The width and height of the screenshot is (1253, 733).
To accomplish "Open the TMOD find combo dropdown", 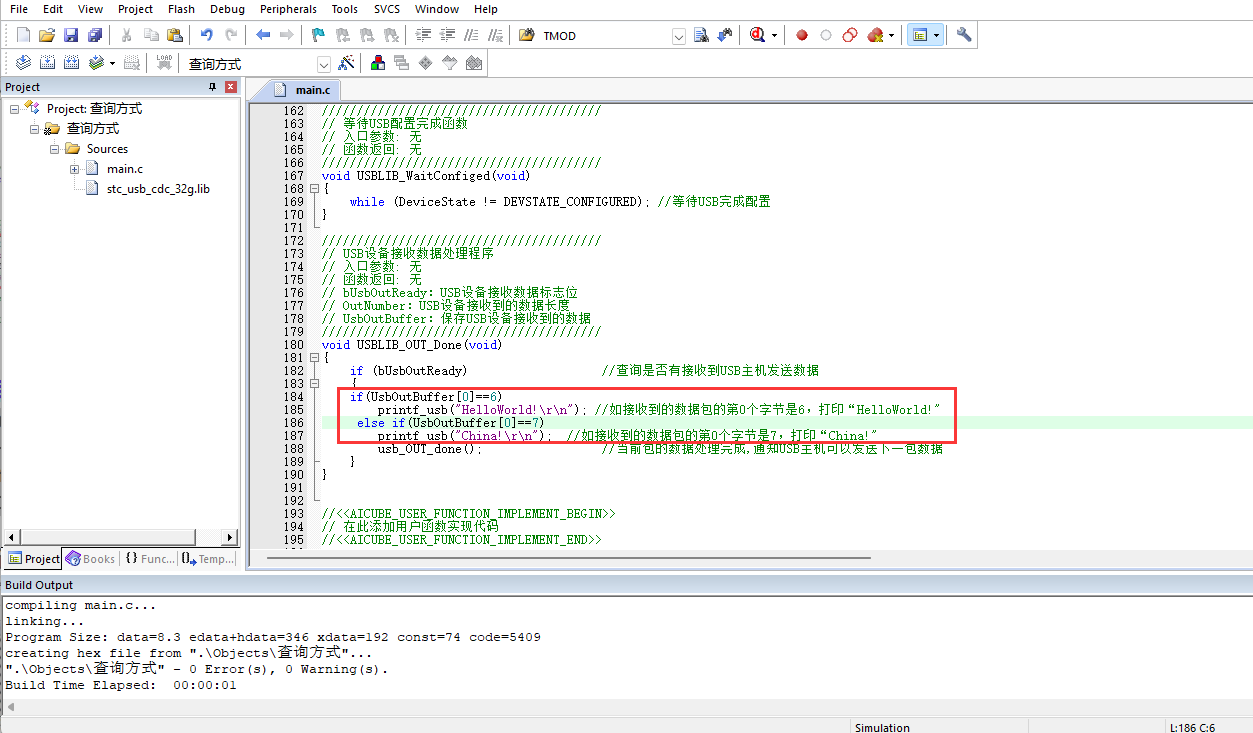I will coord(679,36).
